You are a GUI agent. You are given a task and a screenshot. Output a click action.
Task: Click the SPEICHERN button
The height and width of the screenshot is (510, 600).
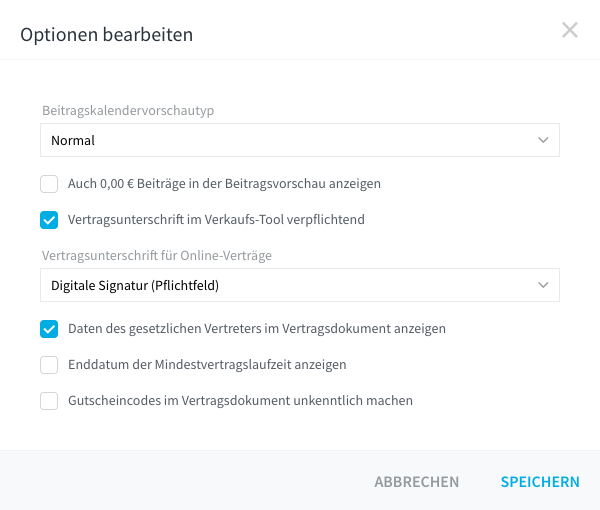pos(540,482)
